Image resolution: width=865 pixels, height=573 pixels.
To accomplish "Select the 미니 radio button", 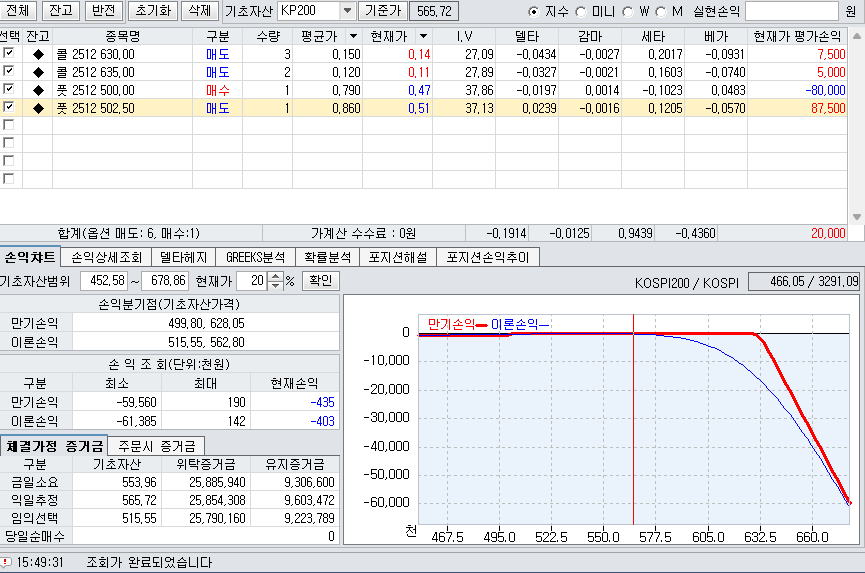I will coord(580,12).
